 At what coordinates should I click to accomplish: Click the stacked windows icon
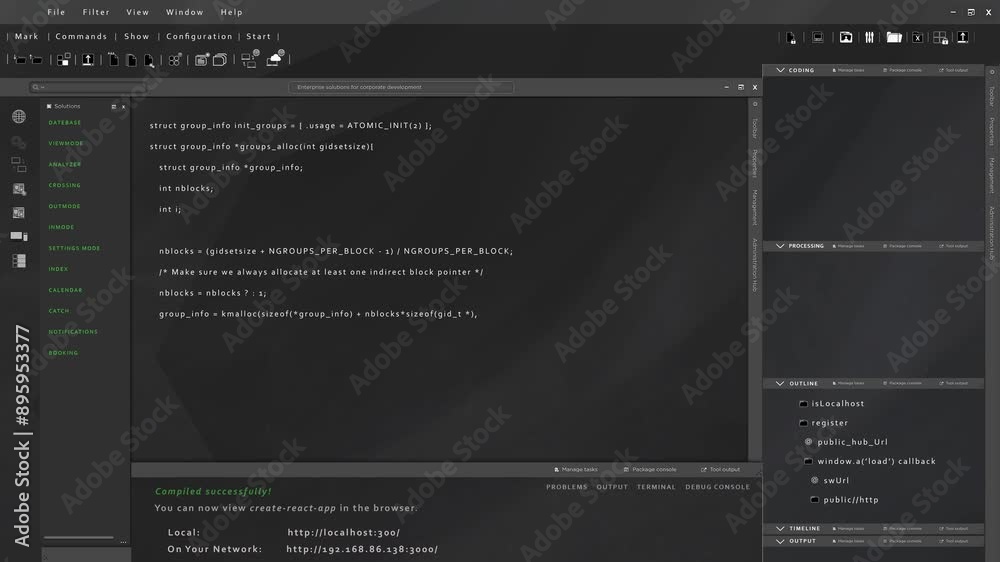pyautogui.click(x=220, y=60)
